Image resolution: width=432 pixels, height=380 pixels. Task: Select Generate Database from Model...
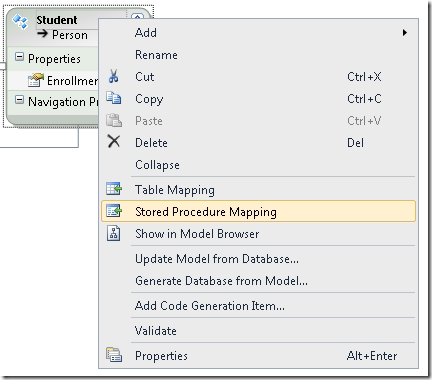click(221, 281)
